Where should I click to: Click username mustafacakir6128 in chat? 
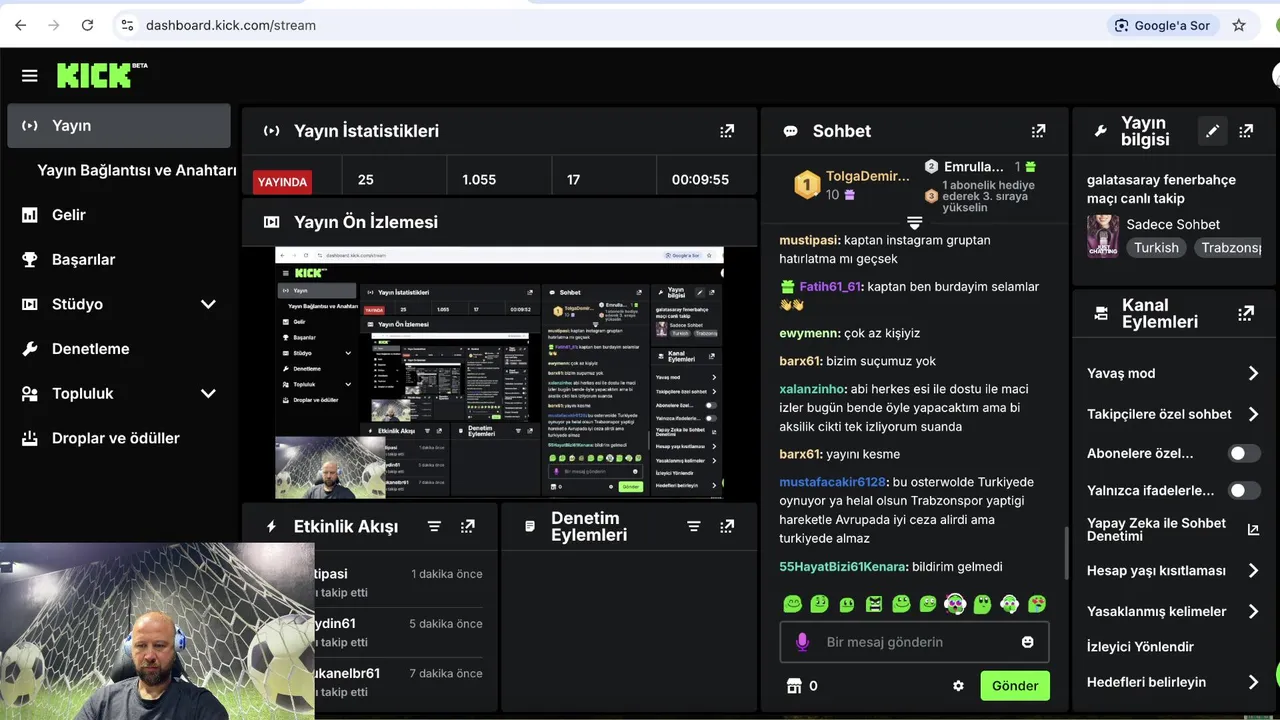(x=833, y=482)
